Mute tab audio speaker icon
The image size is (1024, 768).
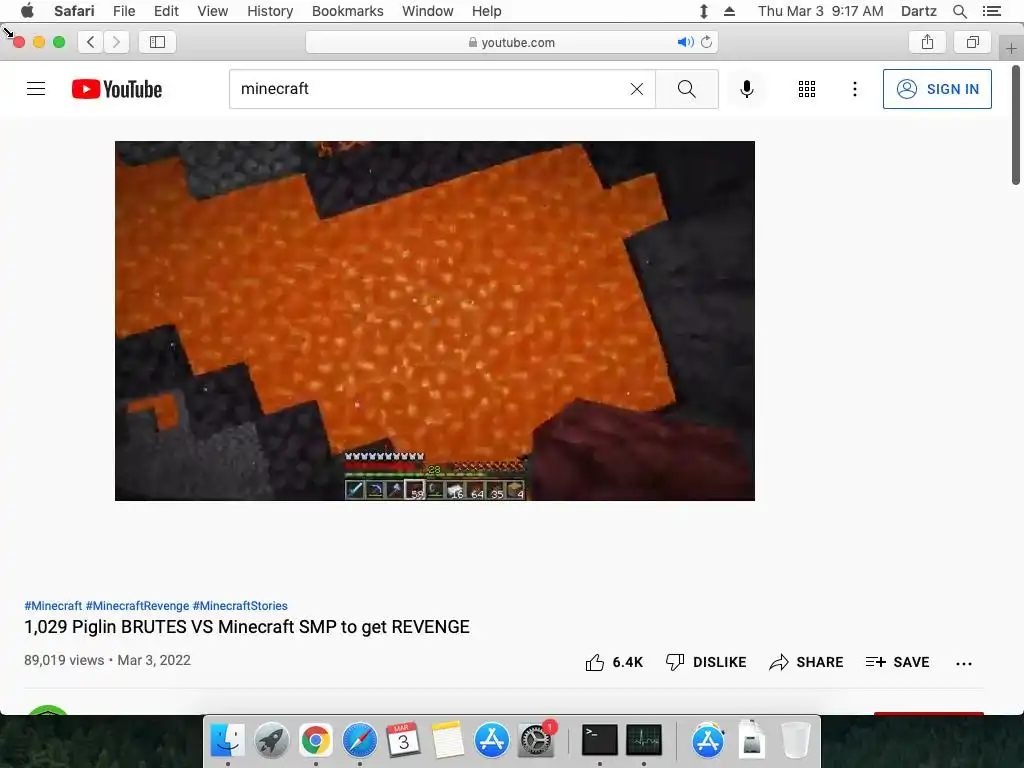point(684,42)
